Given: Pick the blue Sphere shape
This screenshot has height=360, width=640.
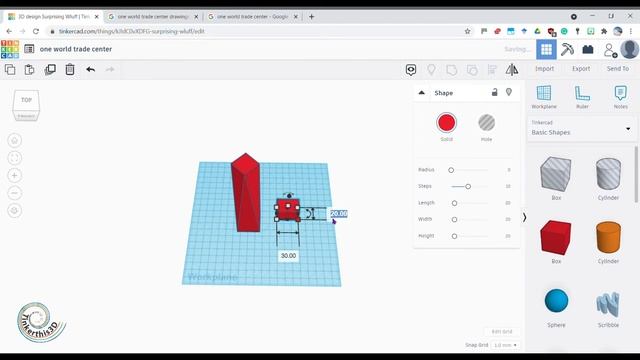Looking at the screenshot, I should point(556,301).
